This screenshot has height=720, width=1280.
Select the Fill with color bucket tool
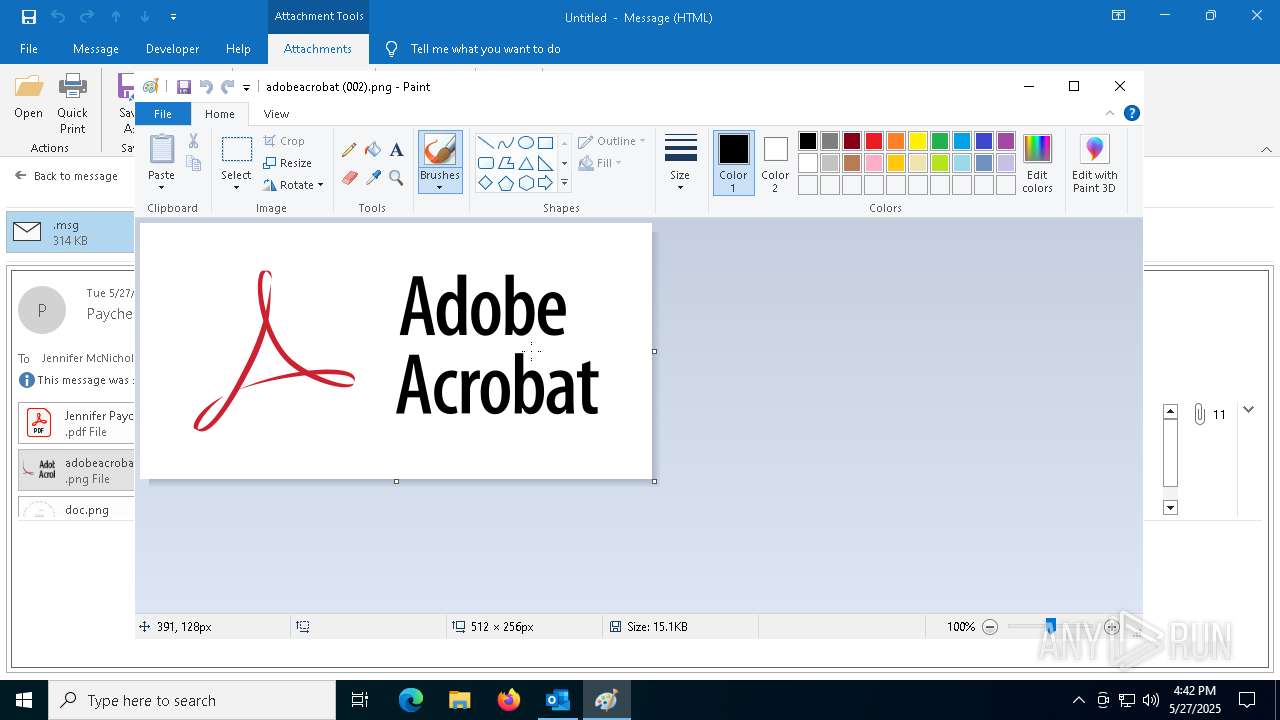coord(373,150)
